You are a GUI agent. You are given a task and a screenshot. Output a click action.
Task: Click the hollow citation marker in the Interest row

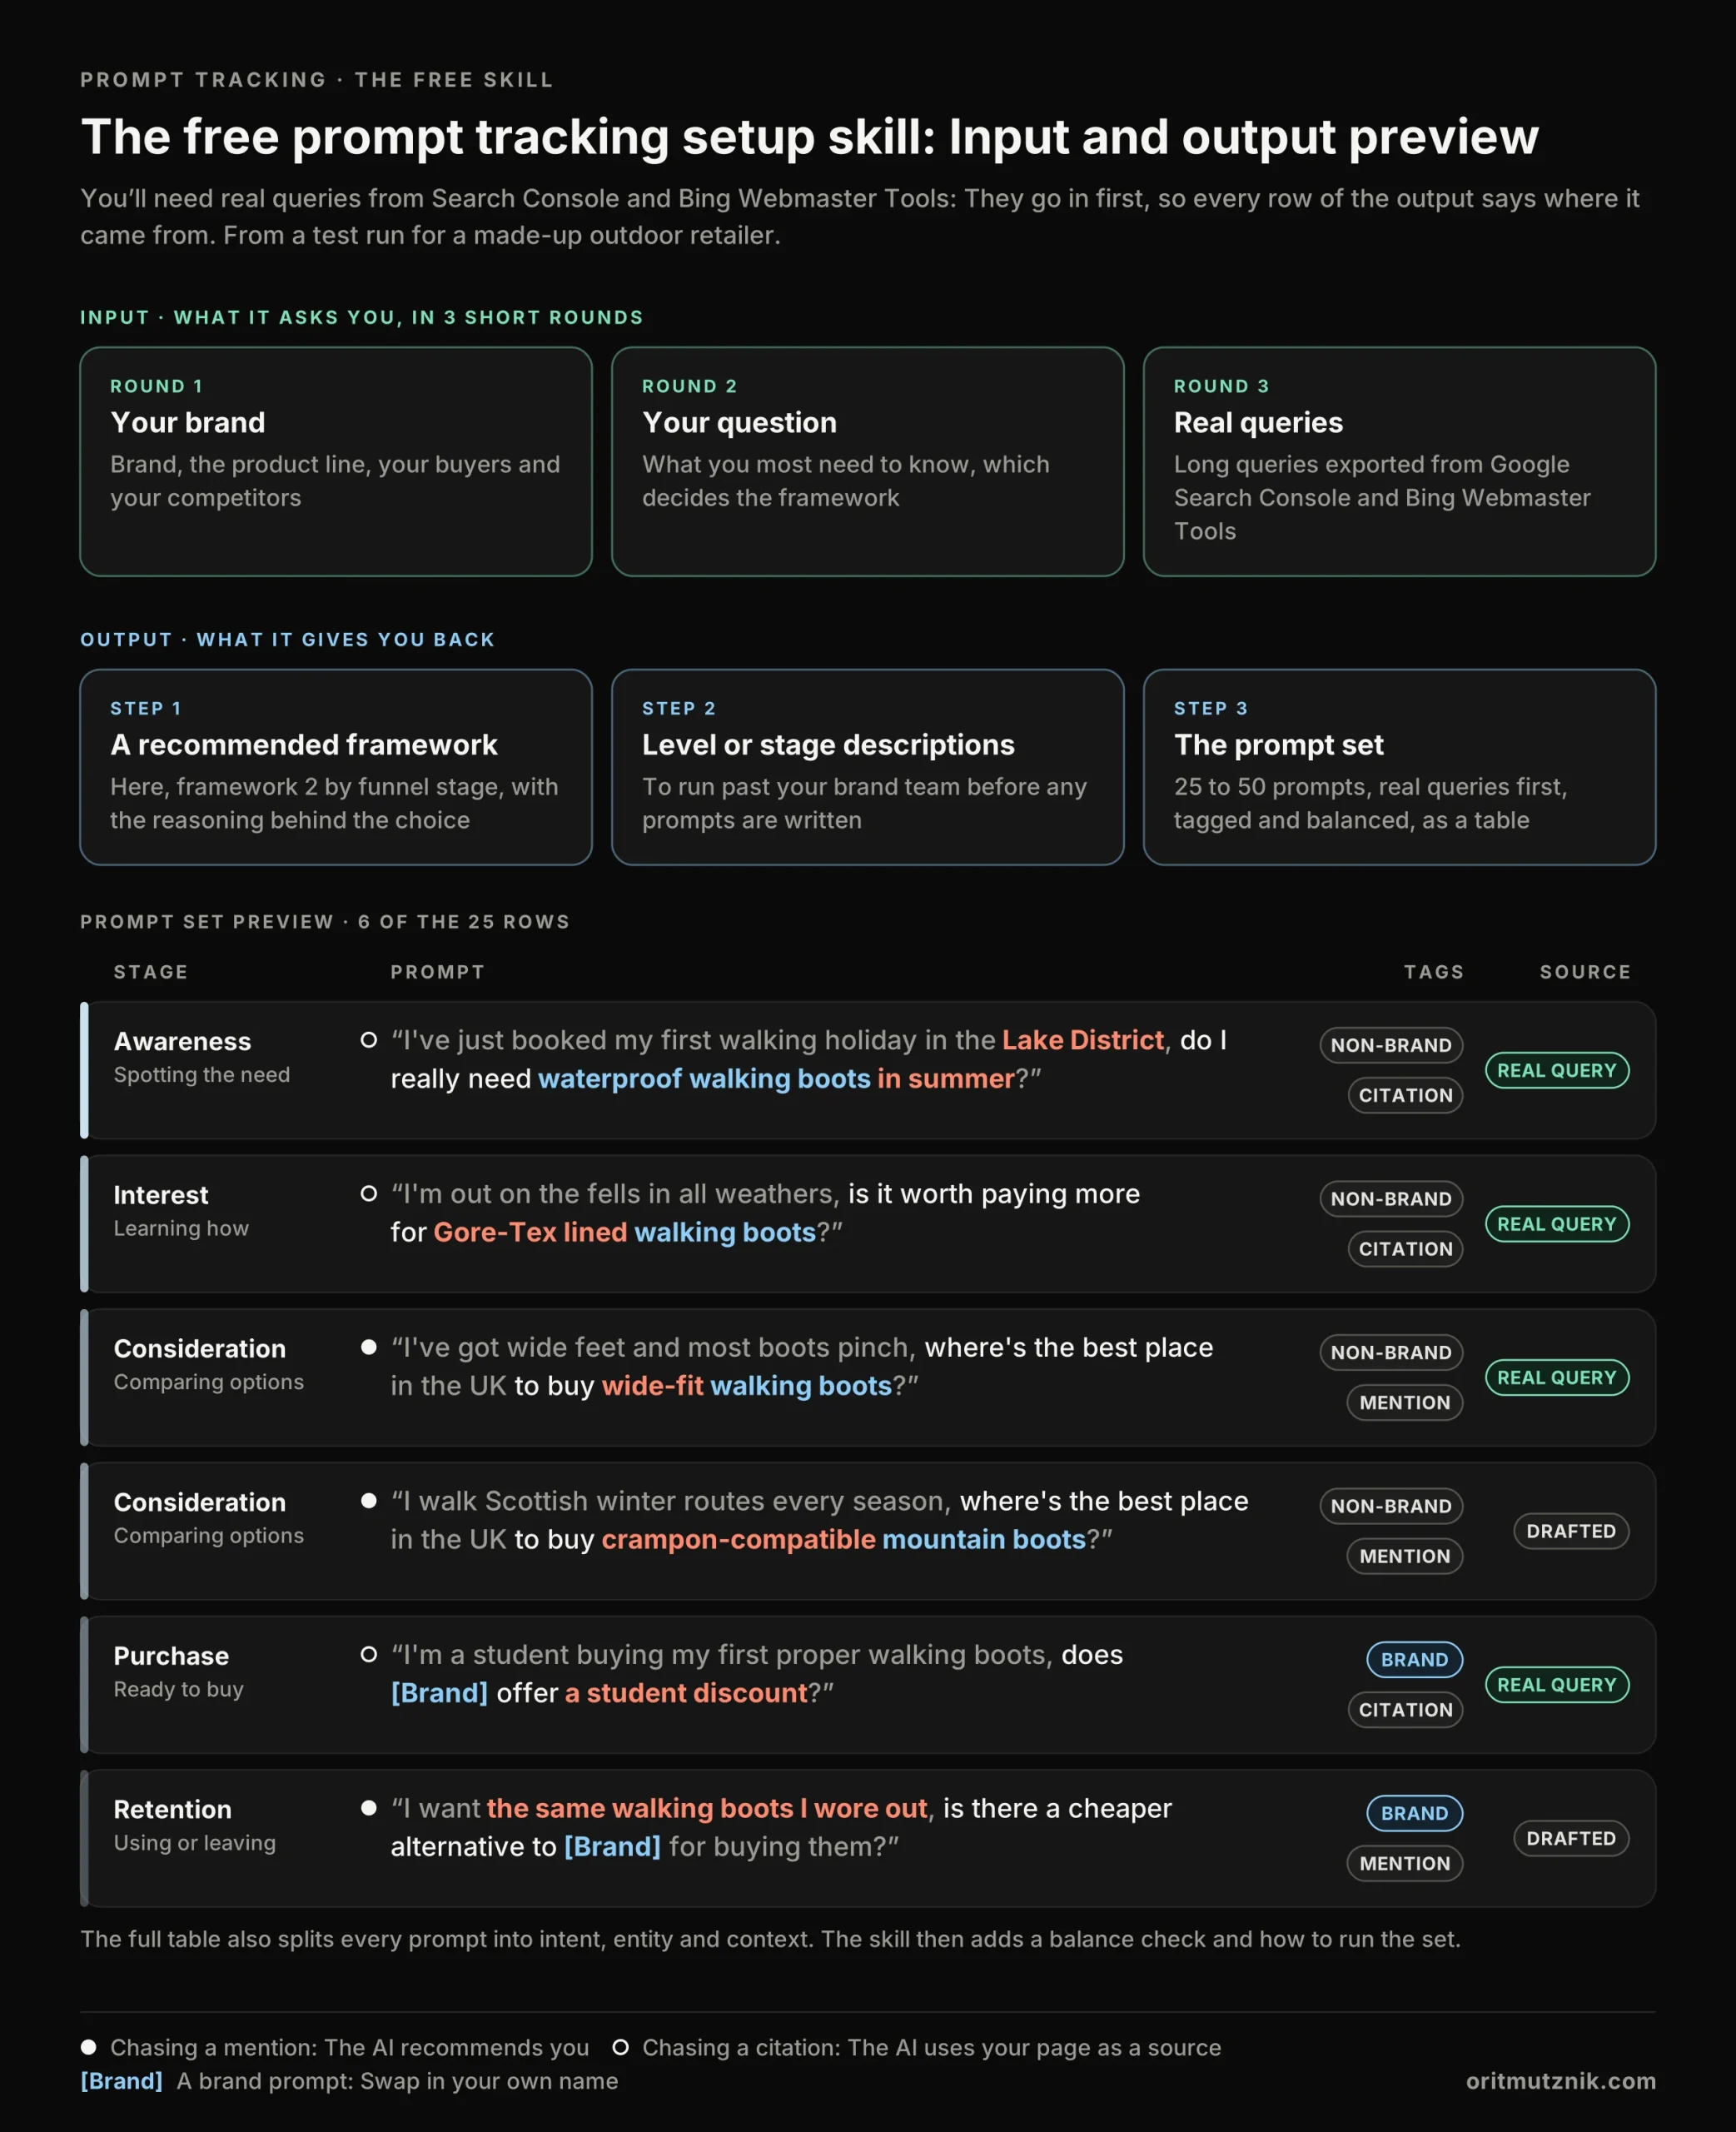tap(369, 1194)
